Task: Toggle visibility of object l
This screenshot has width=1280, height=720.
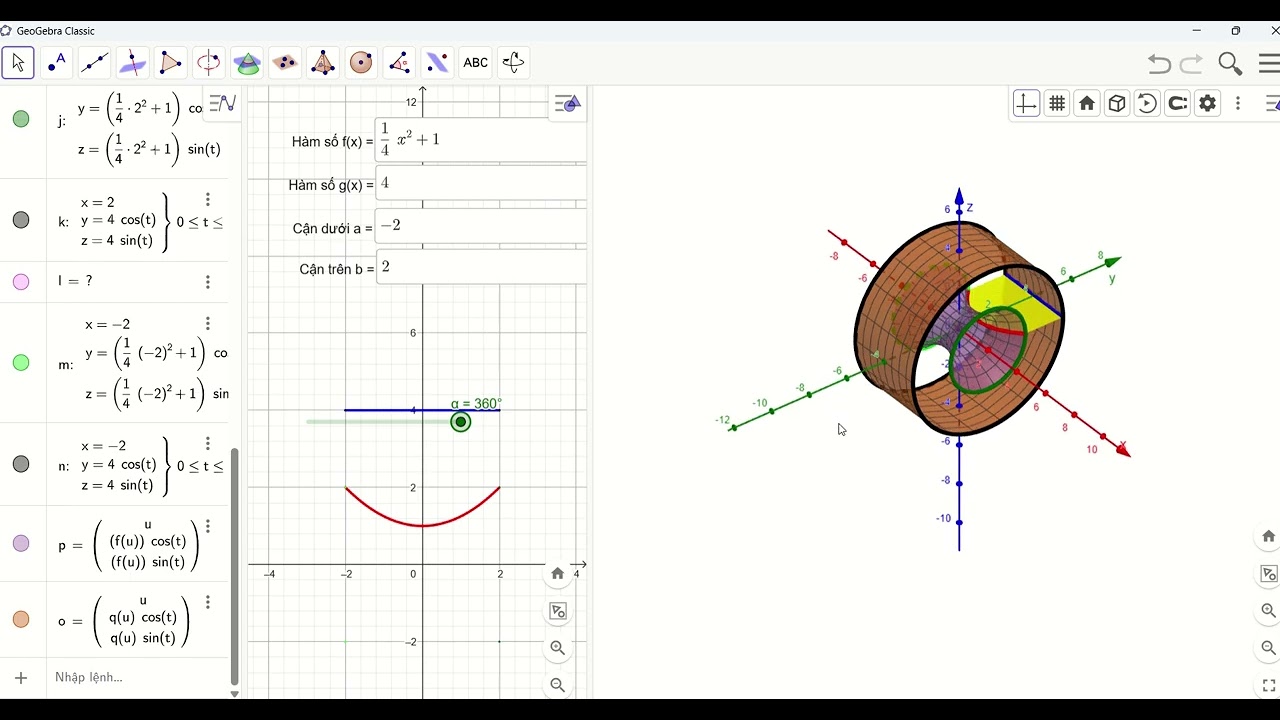Action: point(21,282)
